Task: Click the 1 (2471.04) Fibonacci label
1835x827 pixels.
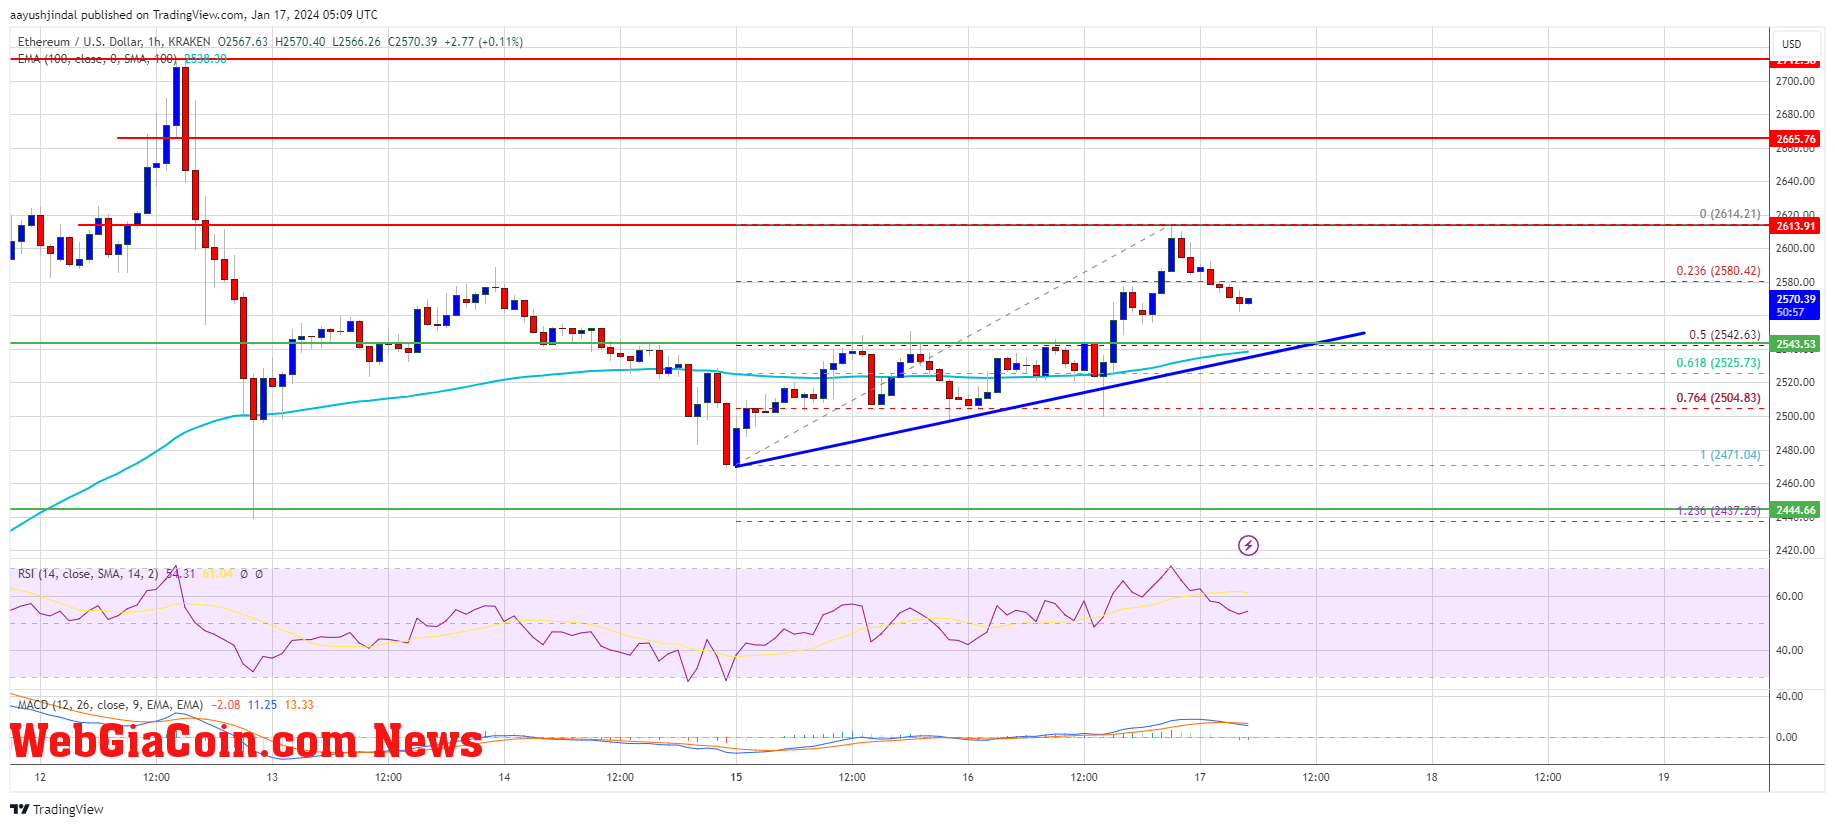Action: [x=1730, y=455]
